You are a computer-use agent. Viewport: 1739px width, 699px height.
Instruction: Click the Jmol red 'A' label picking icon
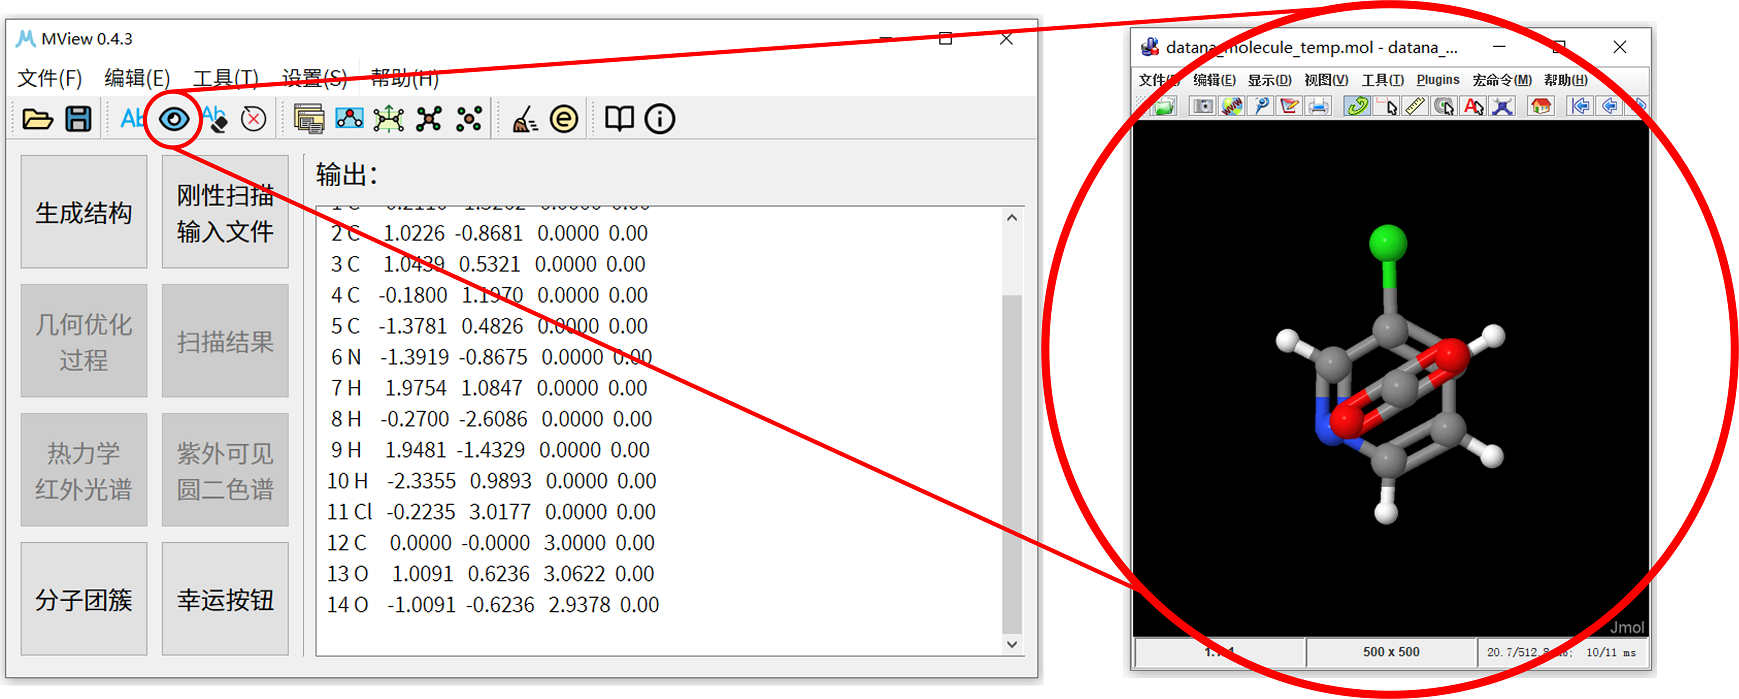pyautogui.click(x=1473, y=106)
